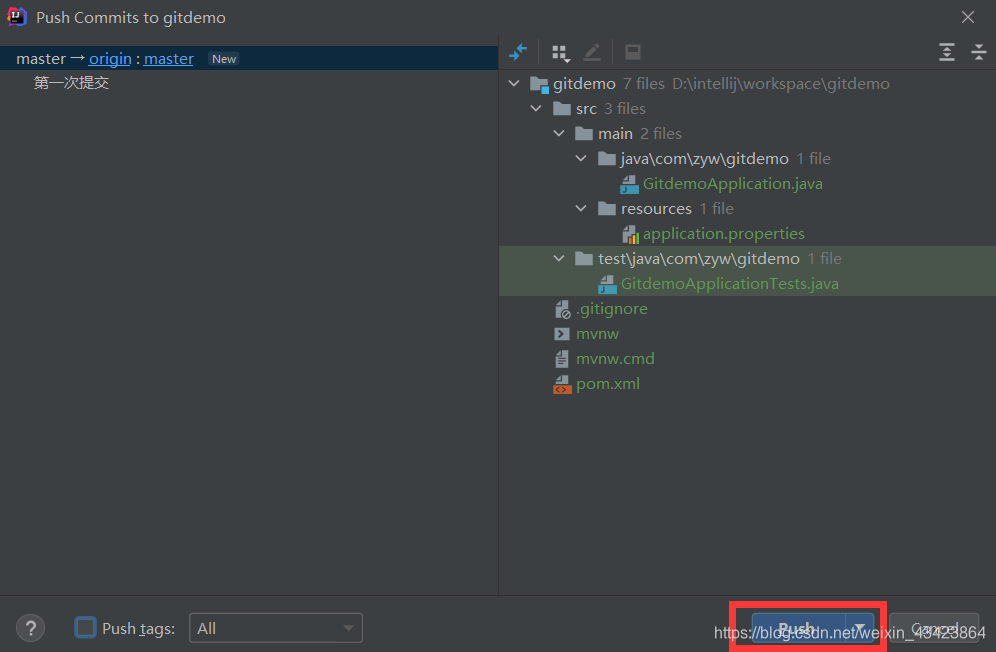Open the Push button dropdown arrow

pos(859,628)
